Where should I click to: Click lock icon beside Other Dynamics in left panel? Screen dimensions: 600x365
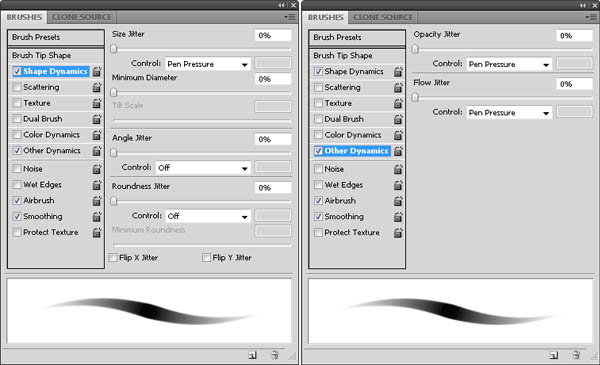point(97,151)
